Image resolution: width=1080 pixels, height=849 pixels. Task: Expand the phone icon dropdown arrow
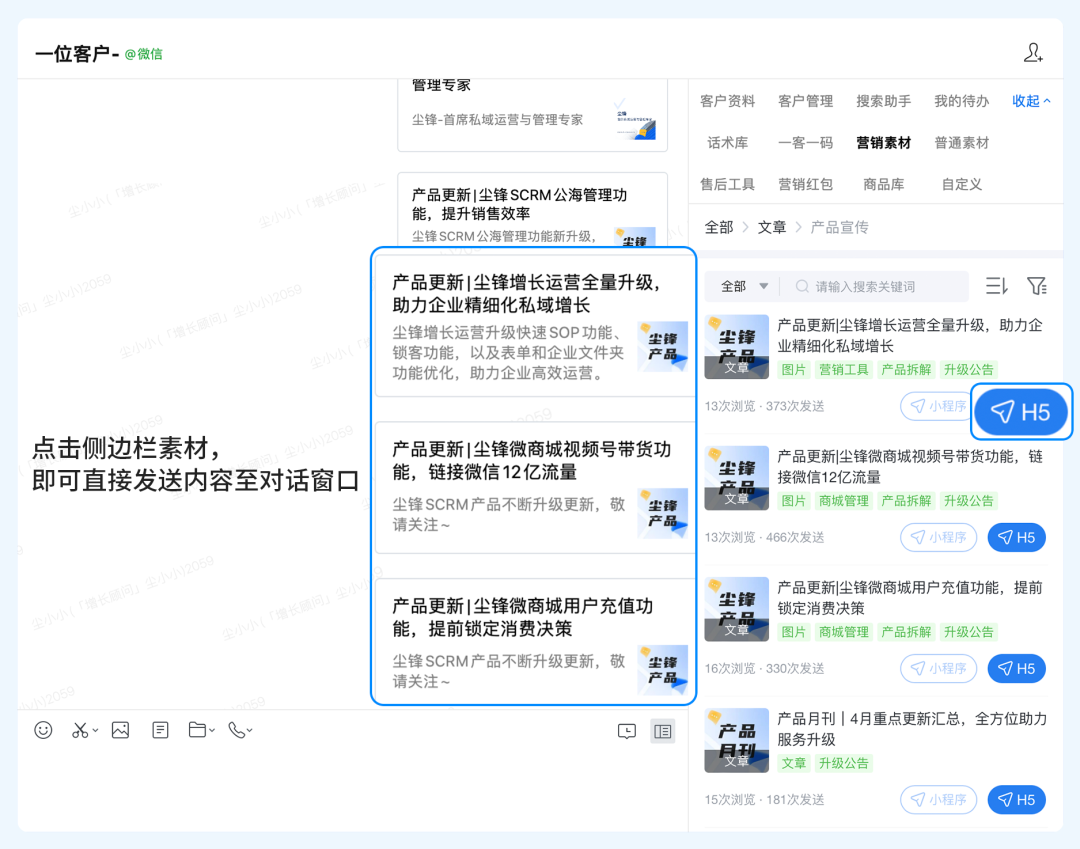pyautogui.click(x=249, y=731)
